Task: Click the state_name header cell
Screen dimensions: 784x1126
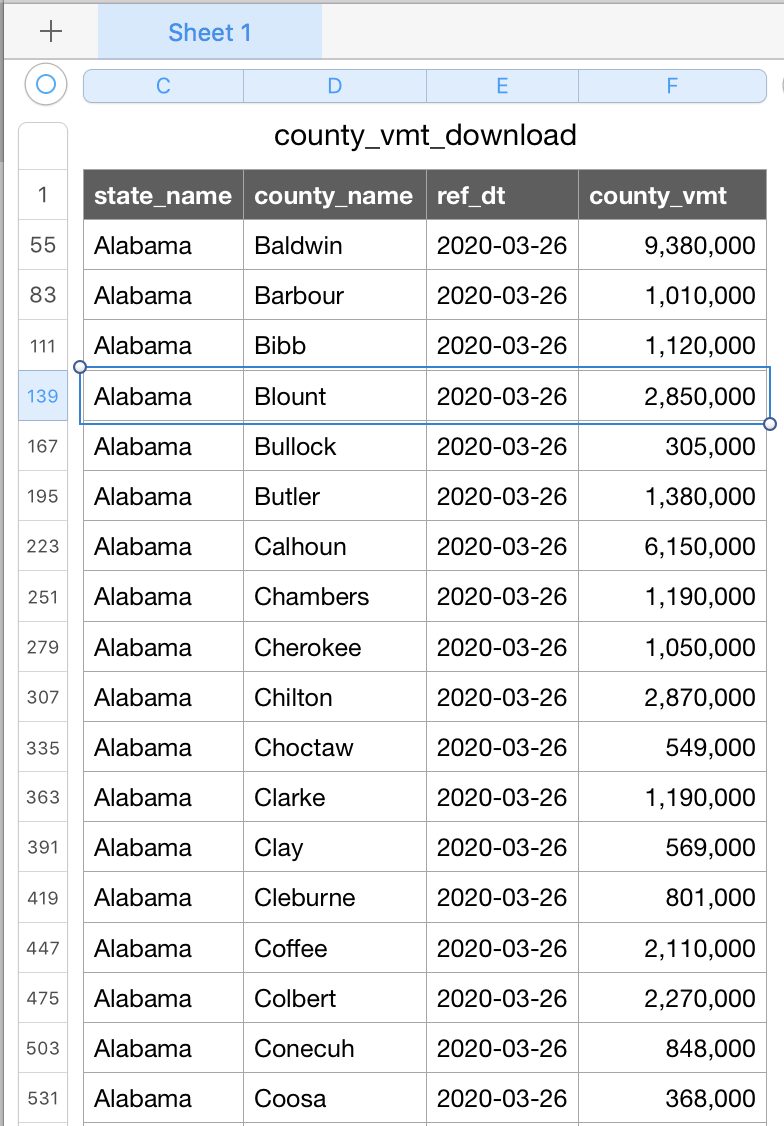Action: [x=164, y=195]
